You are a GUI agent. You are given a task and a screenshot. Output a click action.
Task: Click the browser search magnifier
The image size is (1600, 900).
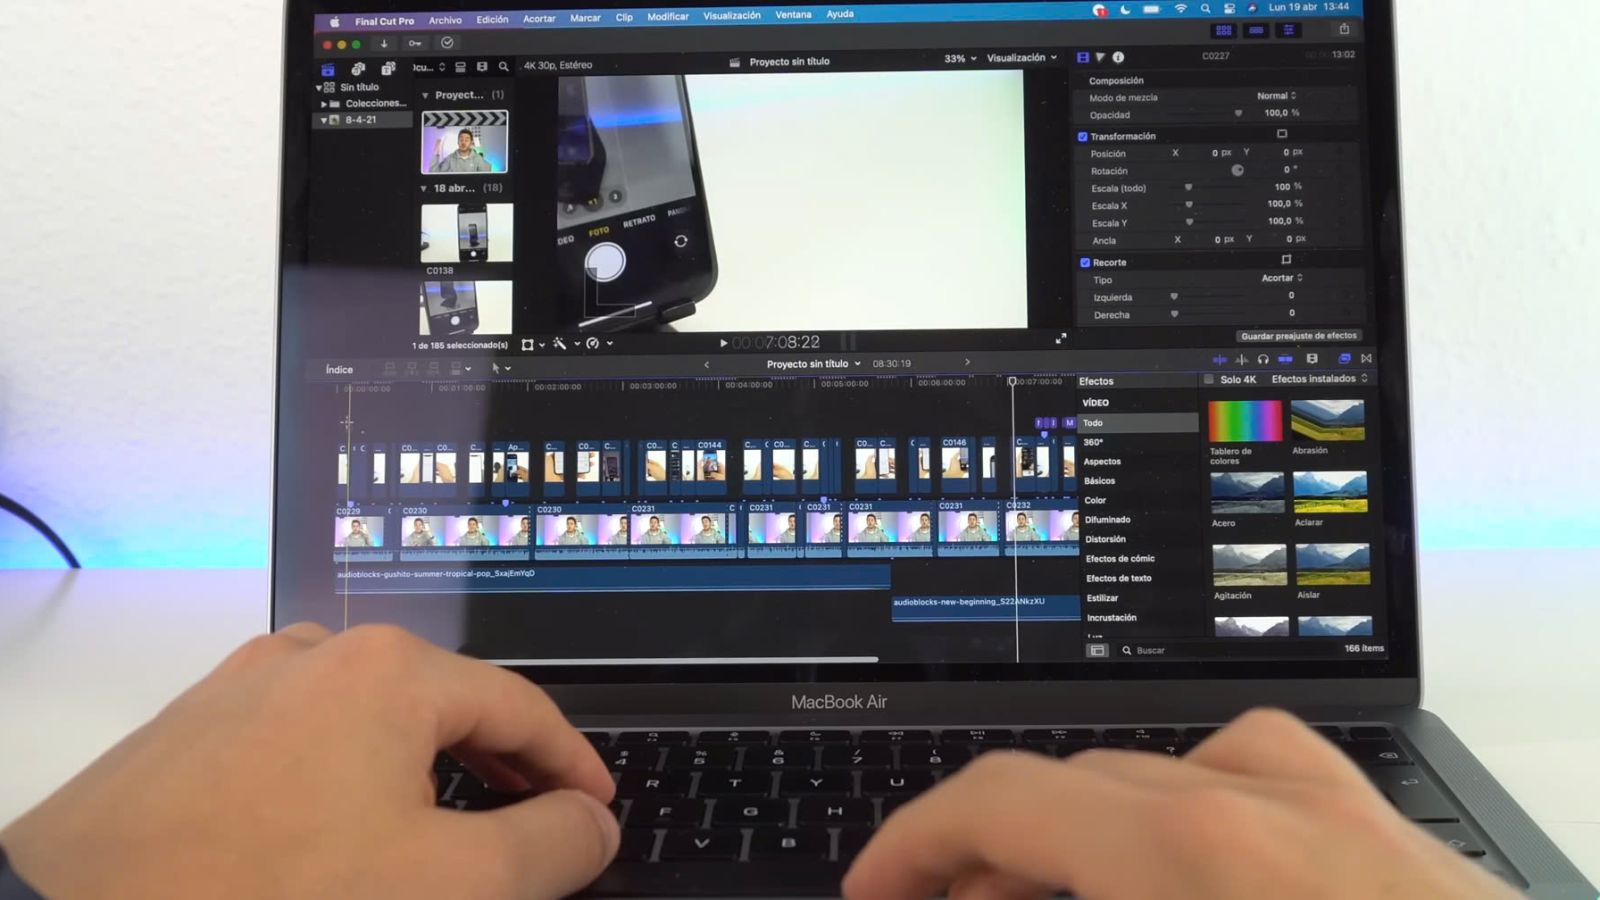[503, 67]
